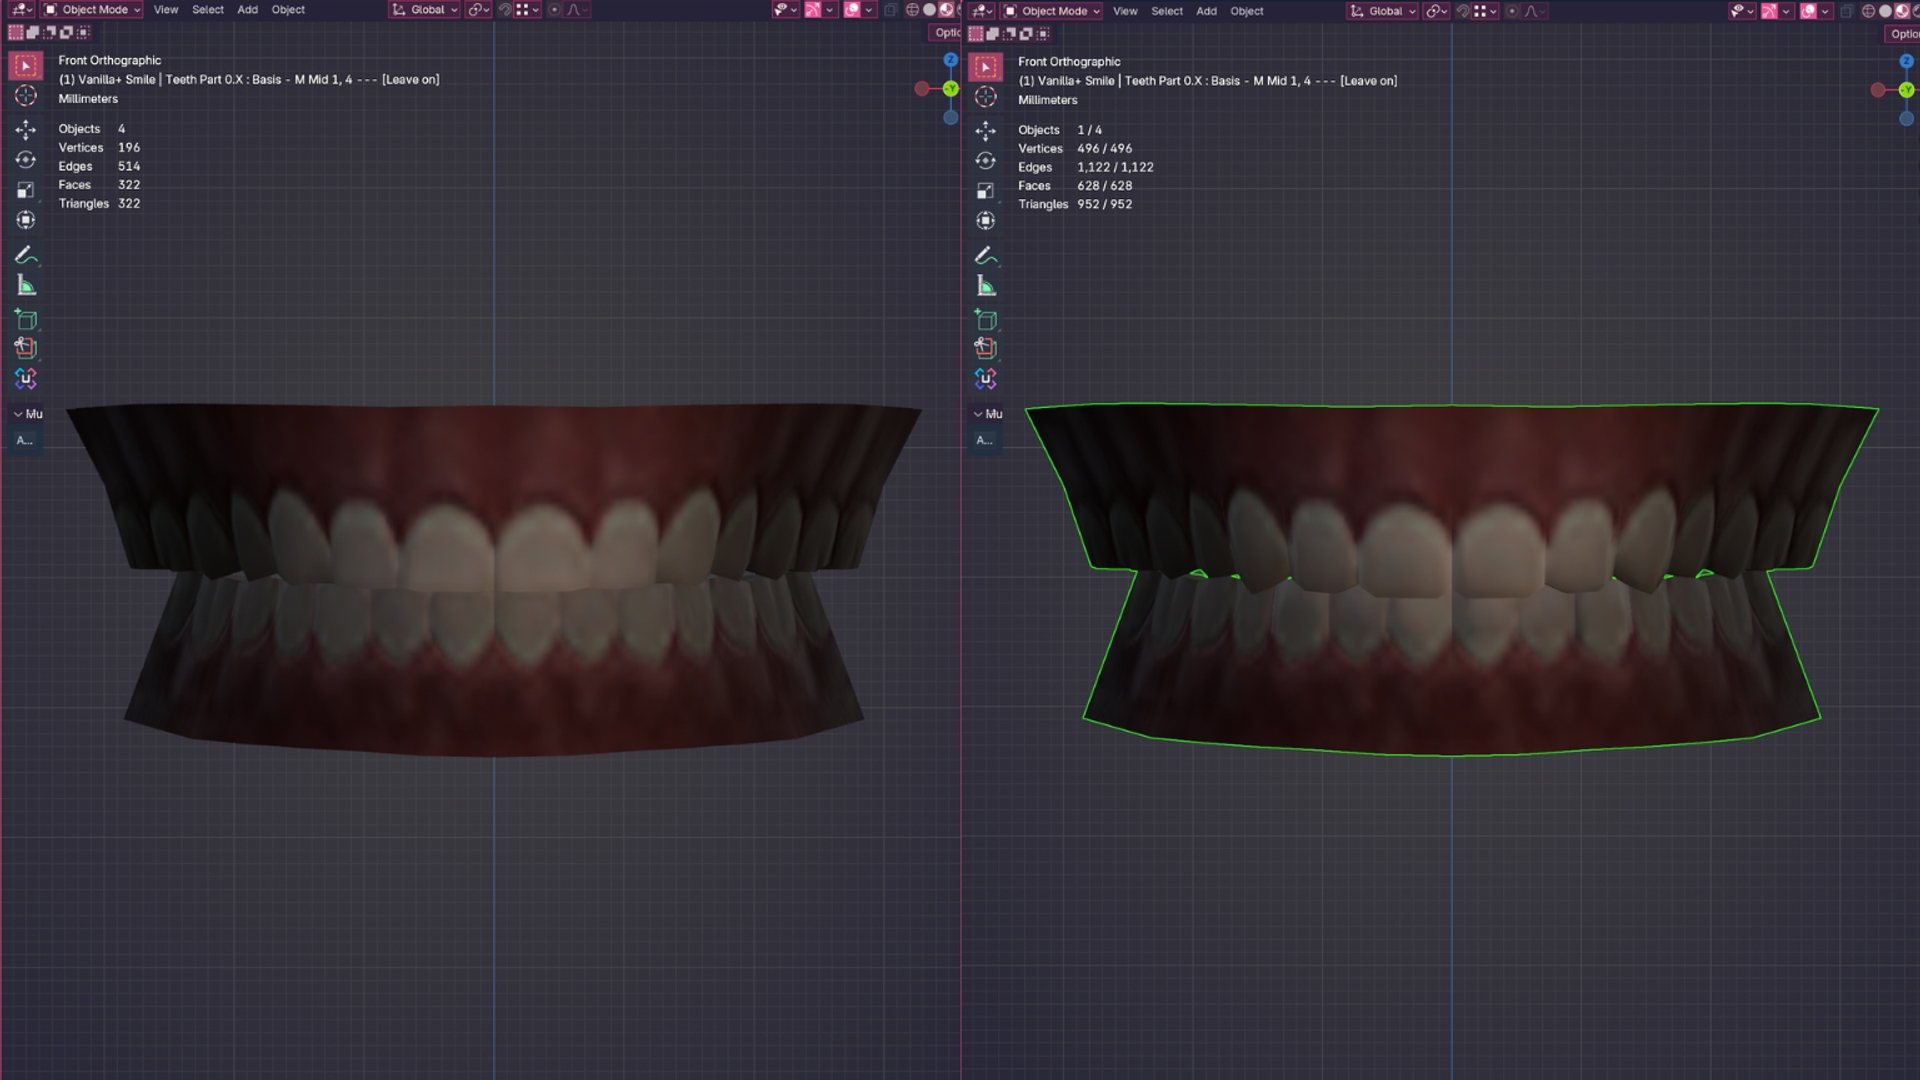Image resolution: width=1920 pixels, height=1080 pixels.
Task: Select the Move tool in right viewport
Action: click(x=986, y=131)
